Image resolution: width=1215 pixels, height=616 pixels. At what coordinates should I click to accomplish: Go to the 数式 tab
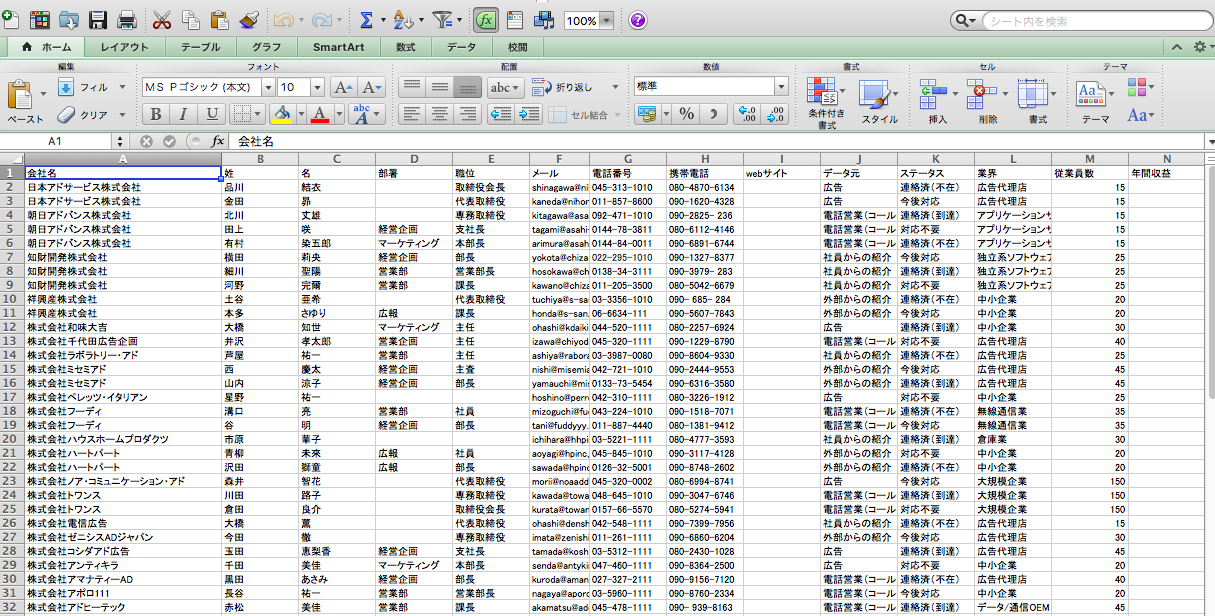(405, 47)
